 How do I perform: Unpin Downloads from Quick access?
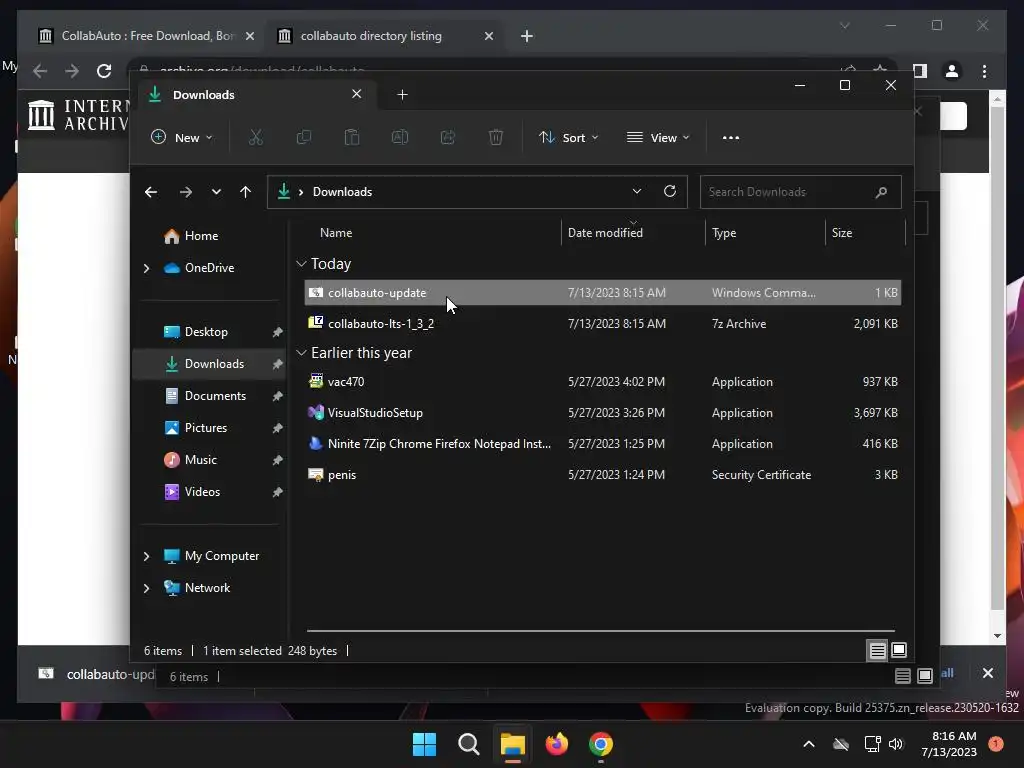click(x=278, y=364)
